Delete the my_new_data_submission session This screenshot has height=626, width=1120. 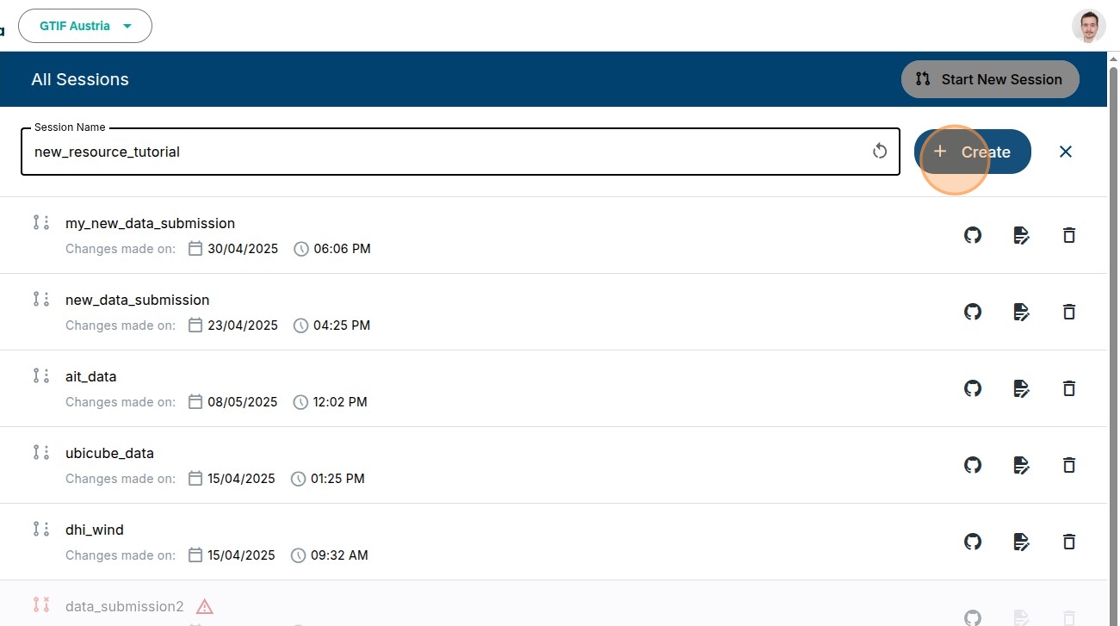1069,235
